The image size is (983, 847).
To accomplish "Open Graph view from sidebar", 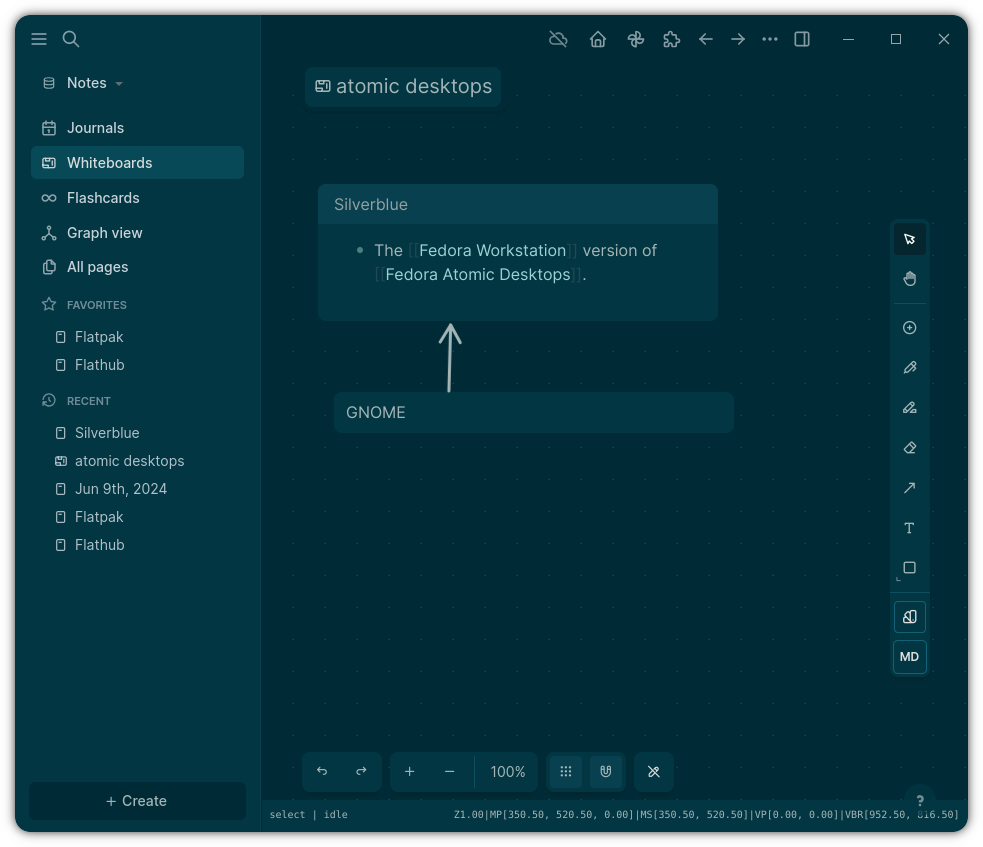I will [x=104, y=233].
